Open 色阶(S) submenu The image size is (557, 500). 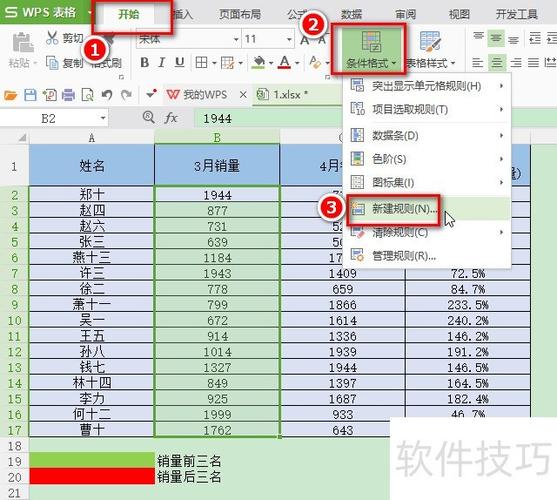click(427, 159)
